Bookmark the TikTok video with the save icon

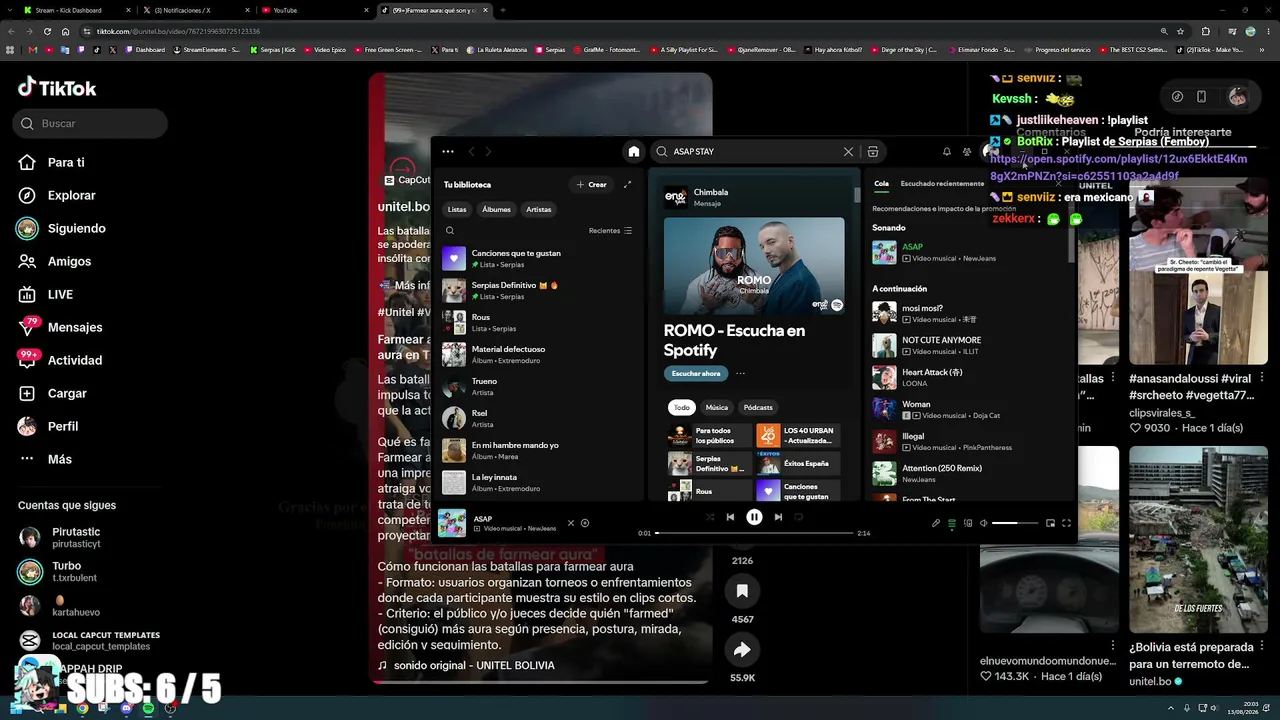point(742,591)
